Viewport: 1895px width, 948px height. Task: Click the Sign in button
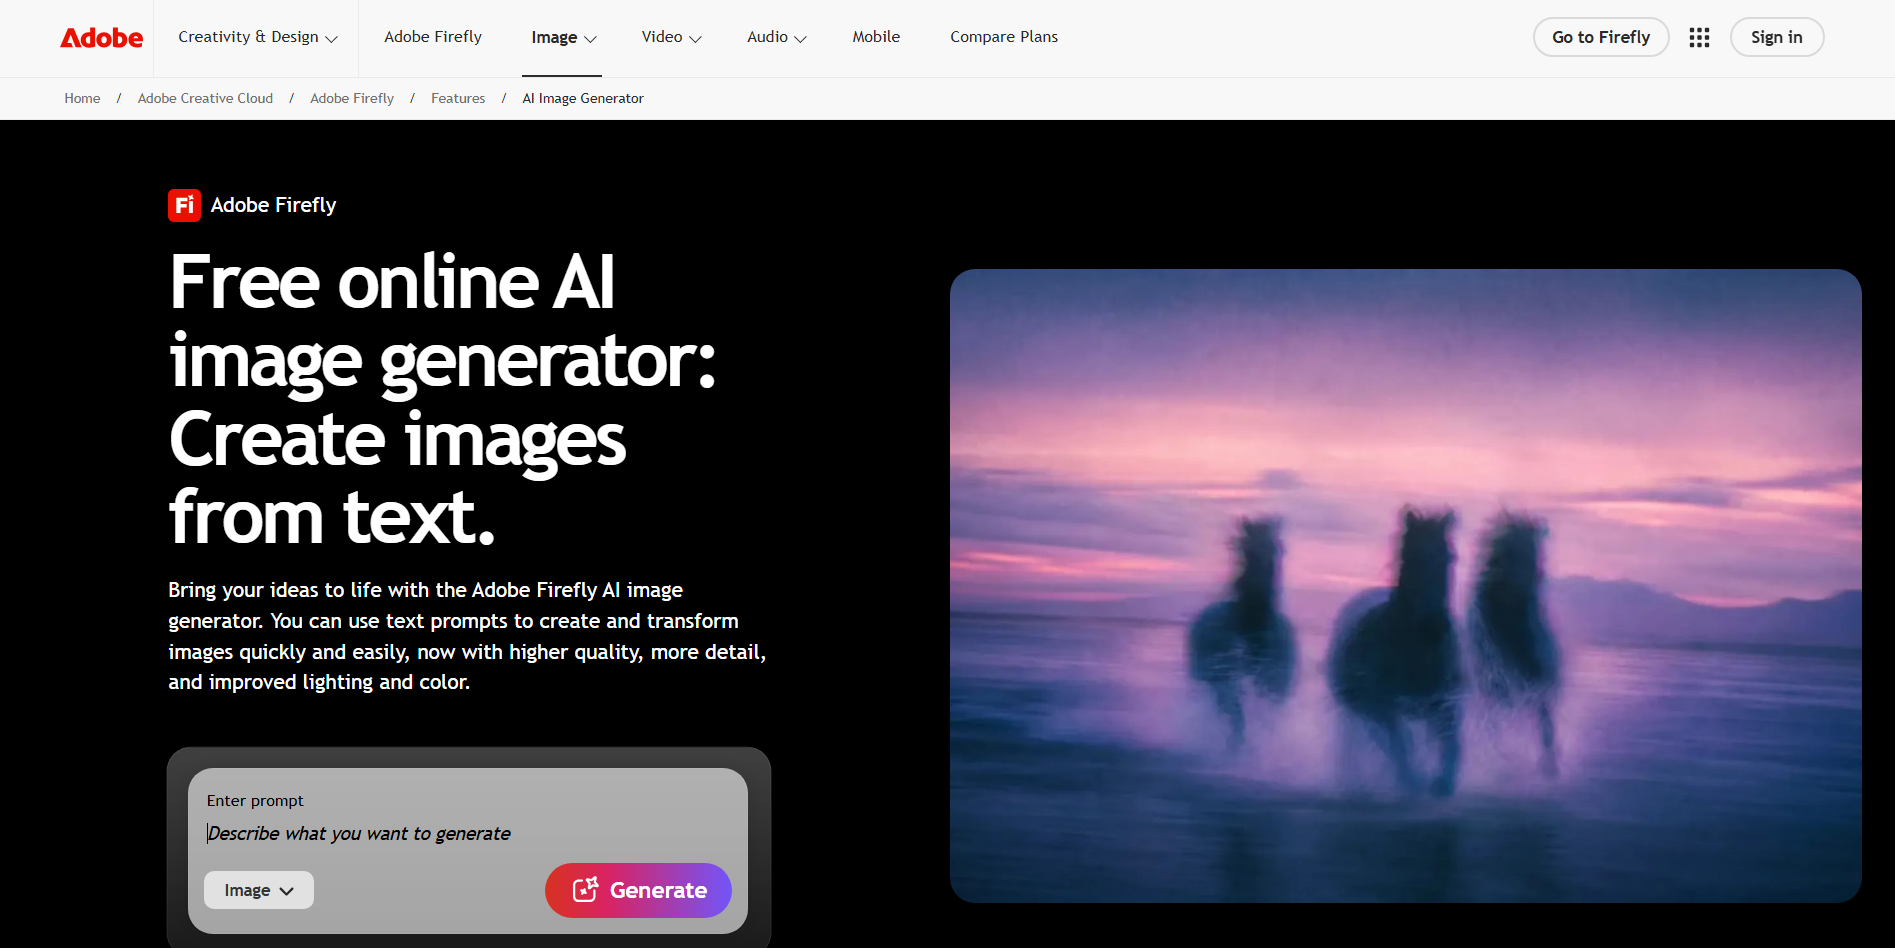1777,37
